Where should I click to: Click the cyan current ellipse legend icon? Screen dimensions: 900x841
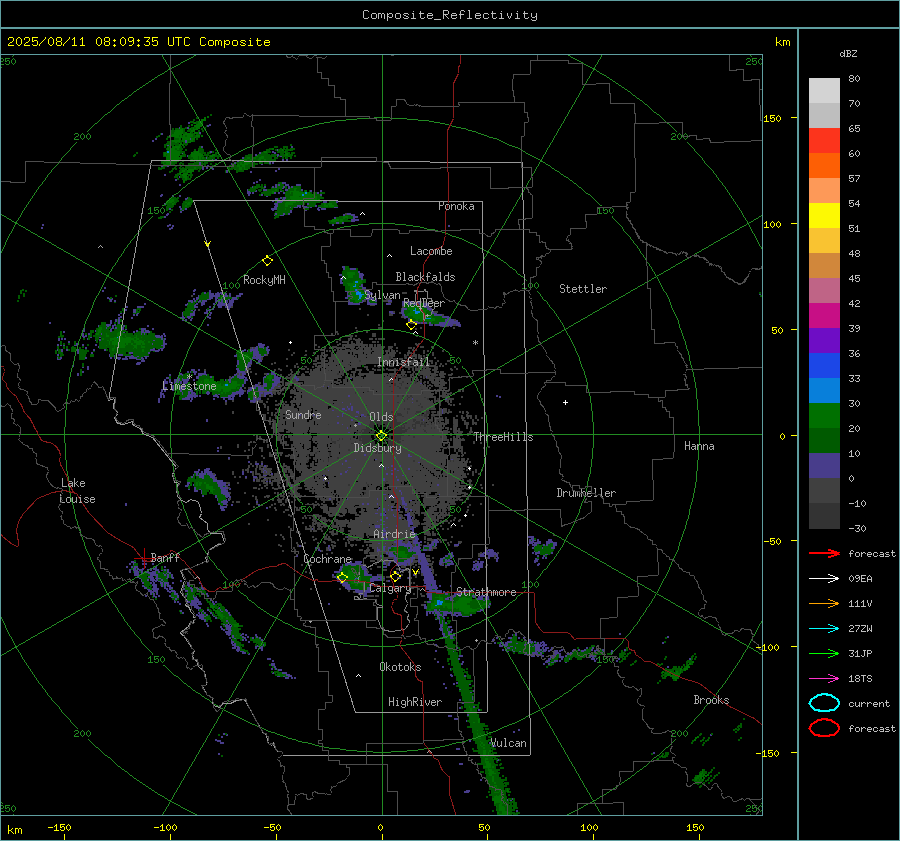(x=824, y=703)
